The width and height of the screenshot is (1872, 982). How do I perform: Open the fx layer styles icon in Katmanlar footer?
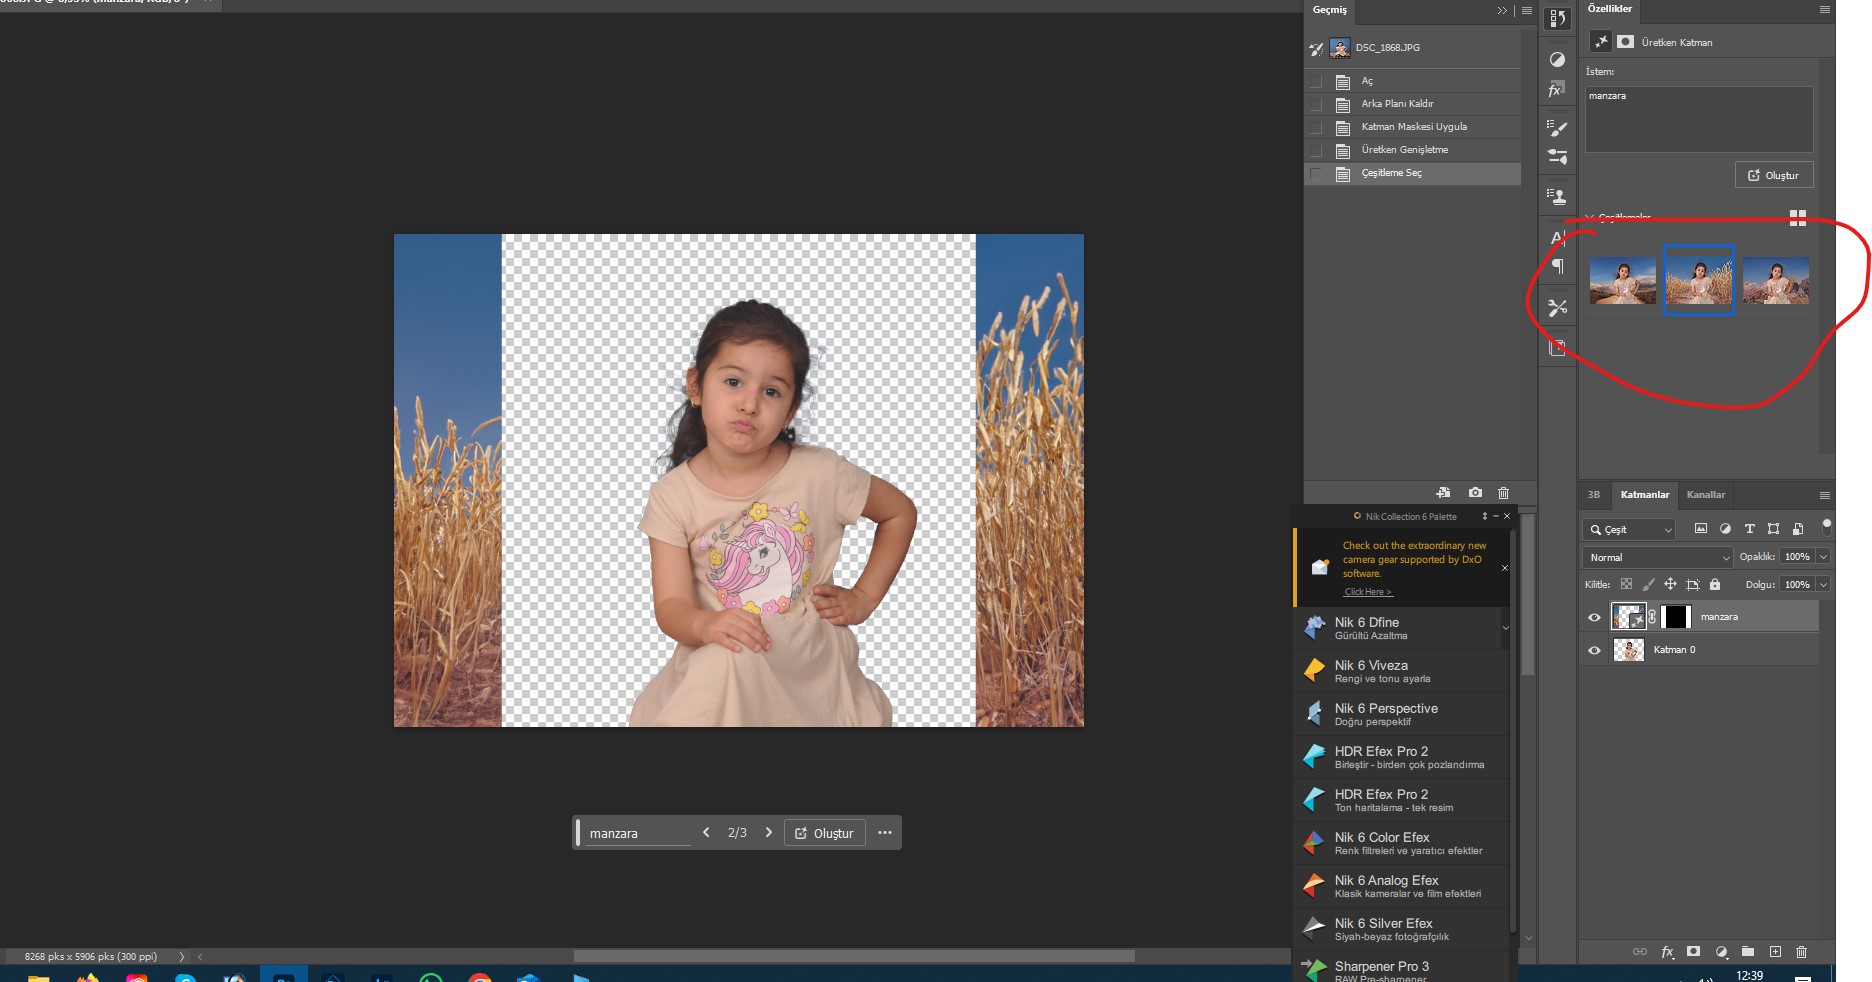1667,952
